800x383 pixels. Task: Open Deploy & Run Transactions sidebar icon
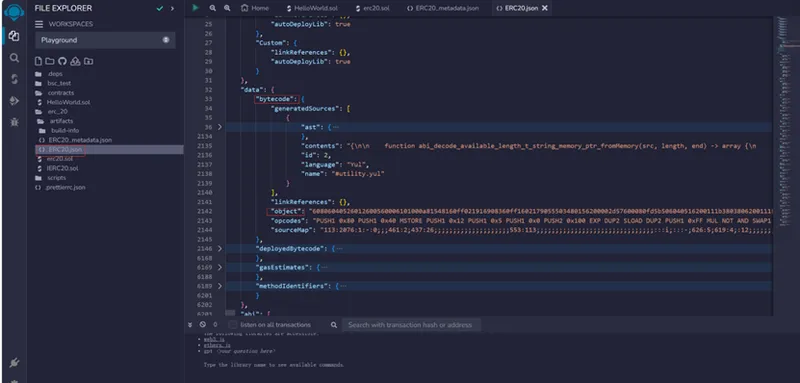click(14, 101)
